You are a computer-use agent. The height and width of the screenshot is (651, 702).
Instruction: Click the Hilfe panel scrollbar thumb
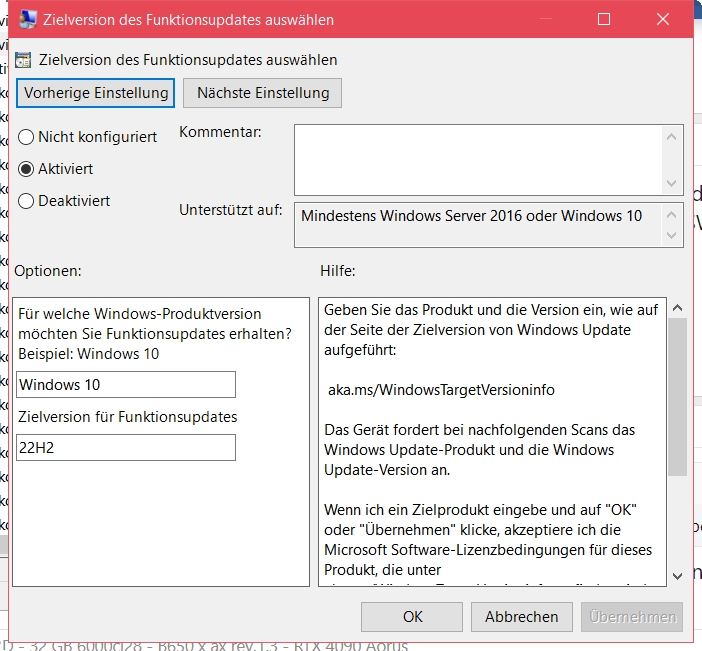click(x=677, y=397)
